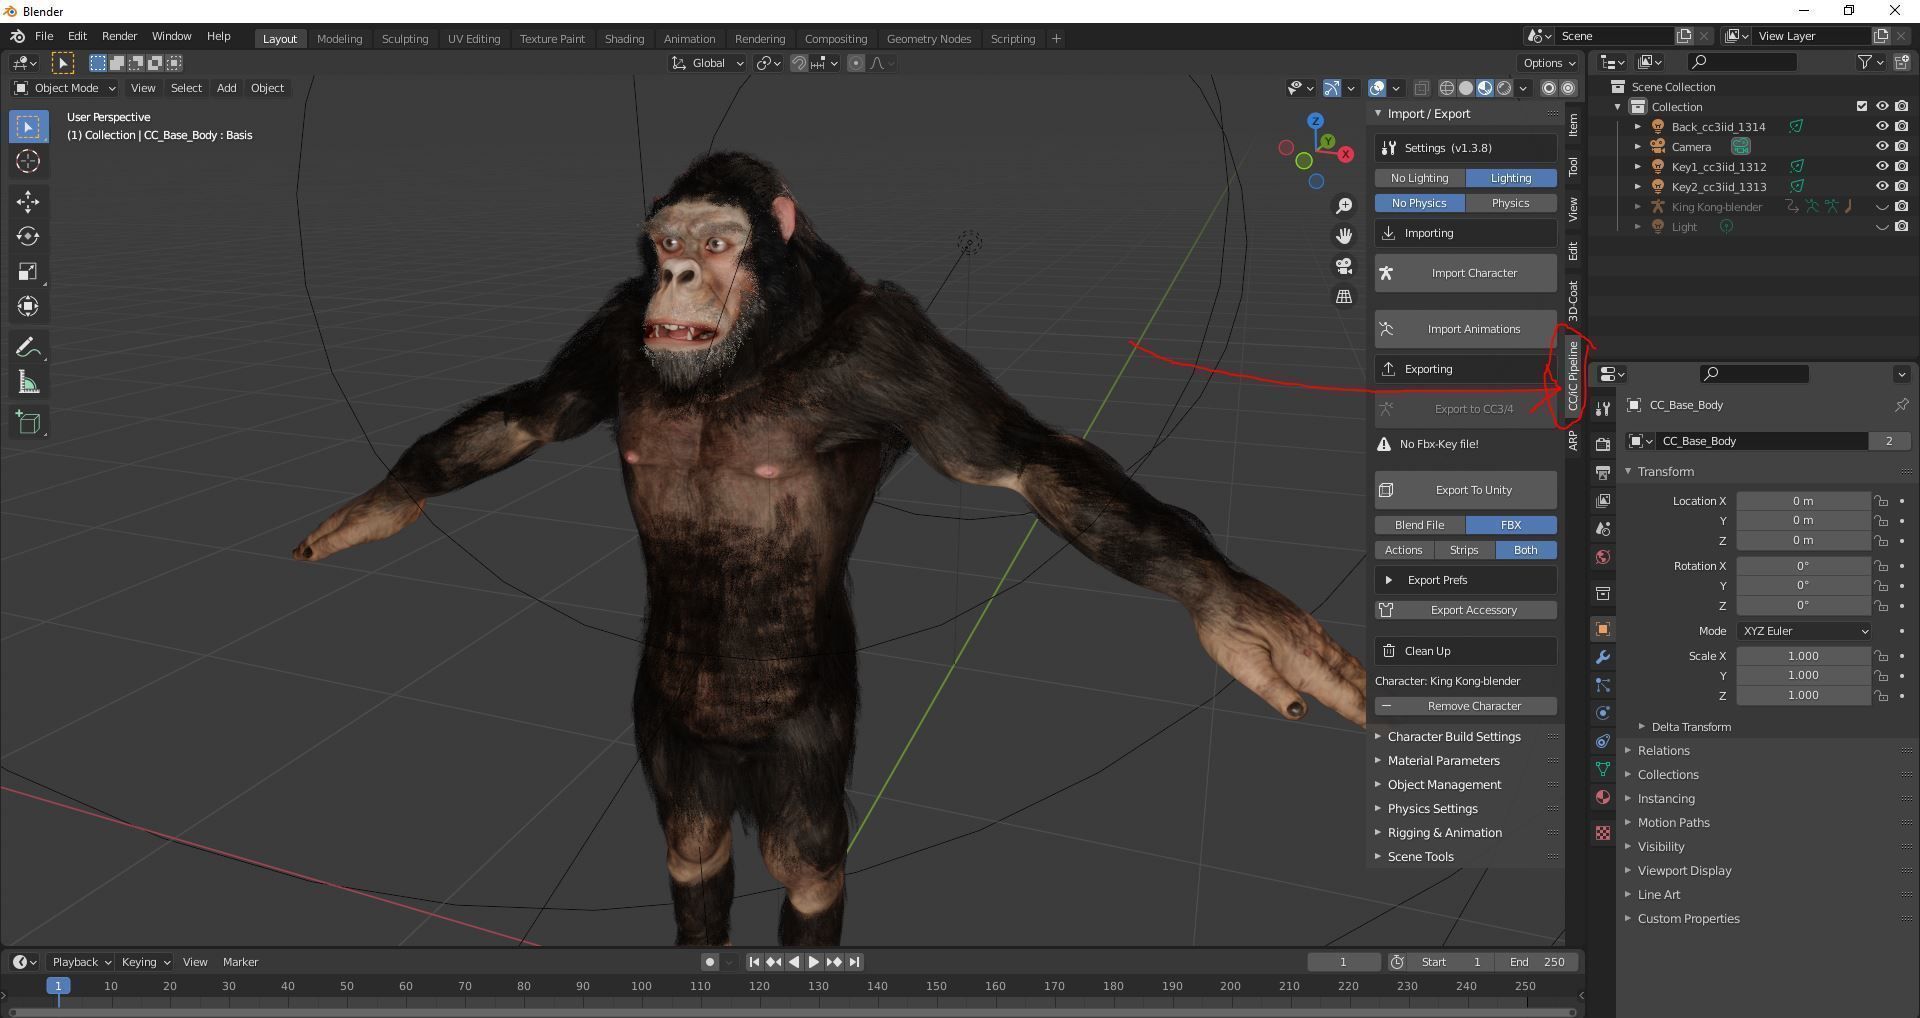Open the ARP sidebar tab

(1573, 440)
